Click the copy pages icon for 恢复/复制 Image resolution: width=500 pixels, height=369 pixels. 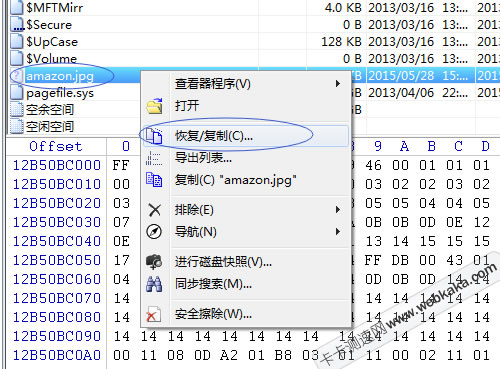(154, 136)
